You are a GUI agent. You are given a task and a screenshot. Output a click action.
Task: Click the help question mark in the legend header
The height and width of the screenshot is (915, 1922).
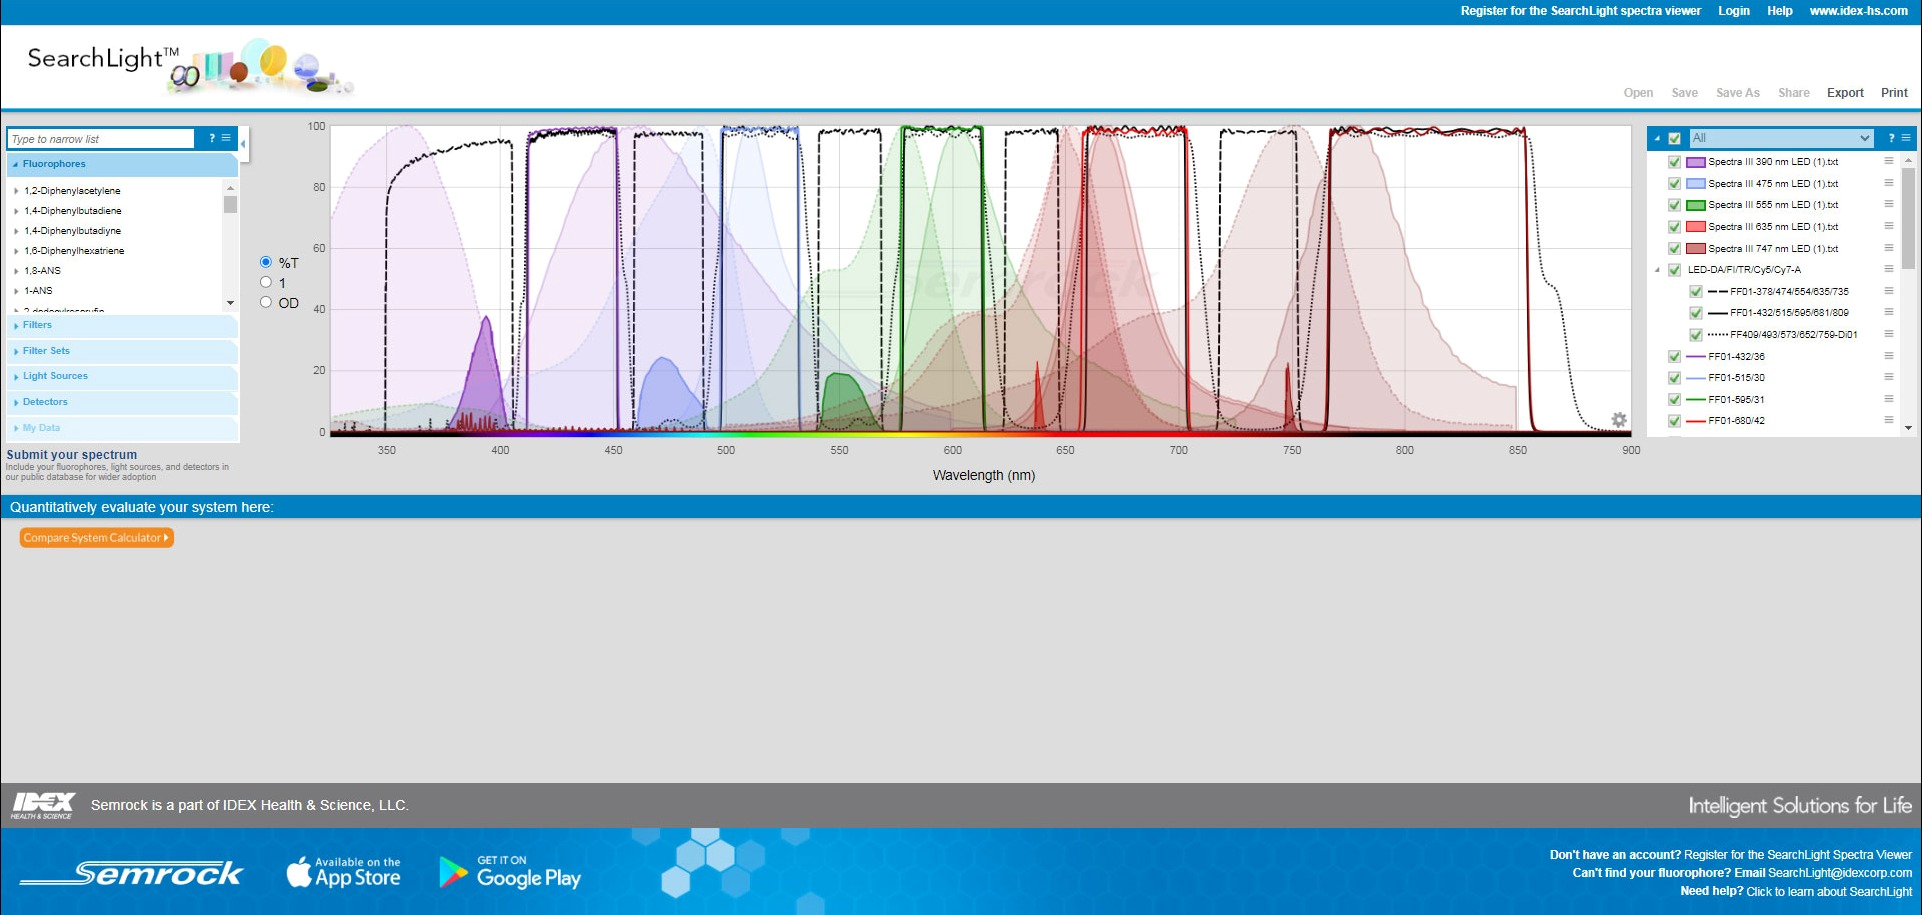(x=1891, y=138)
